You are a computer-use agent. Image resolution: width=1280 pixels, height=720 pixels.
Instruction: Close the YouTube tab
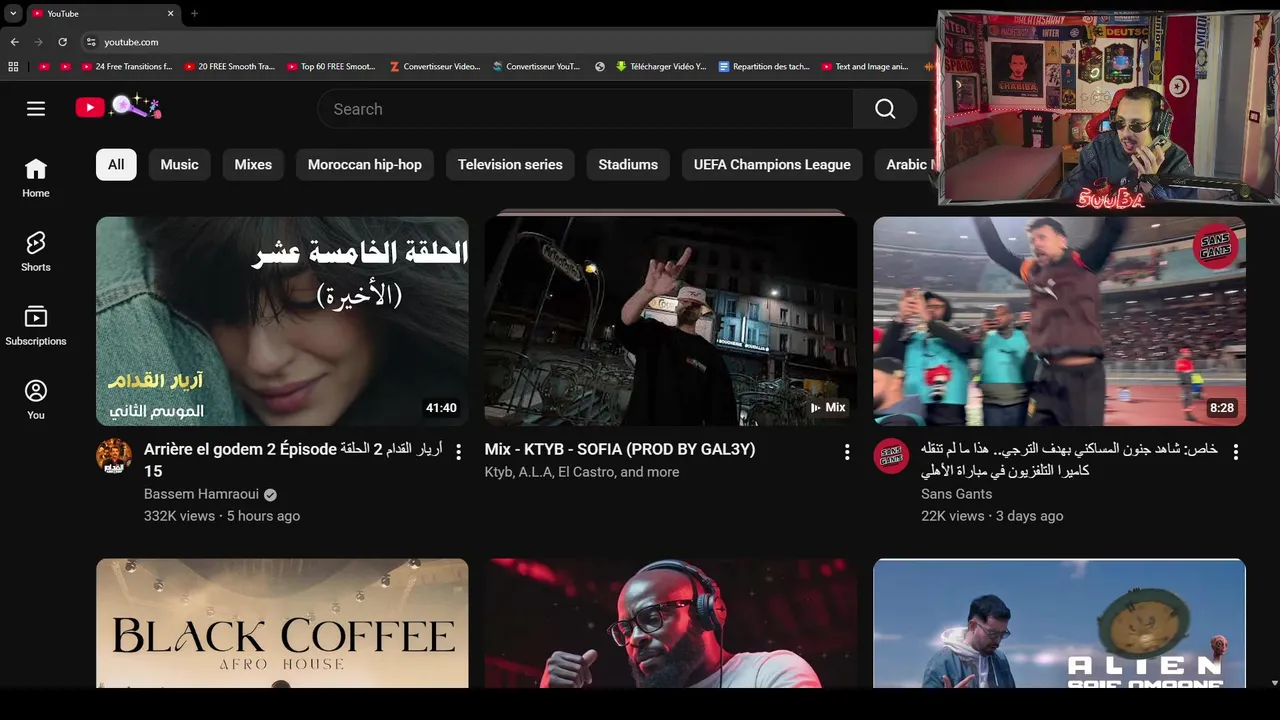pos(170,14)
